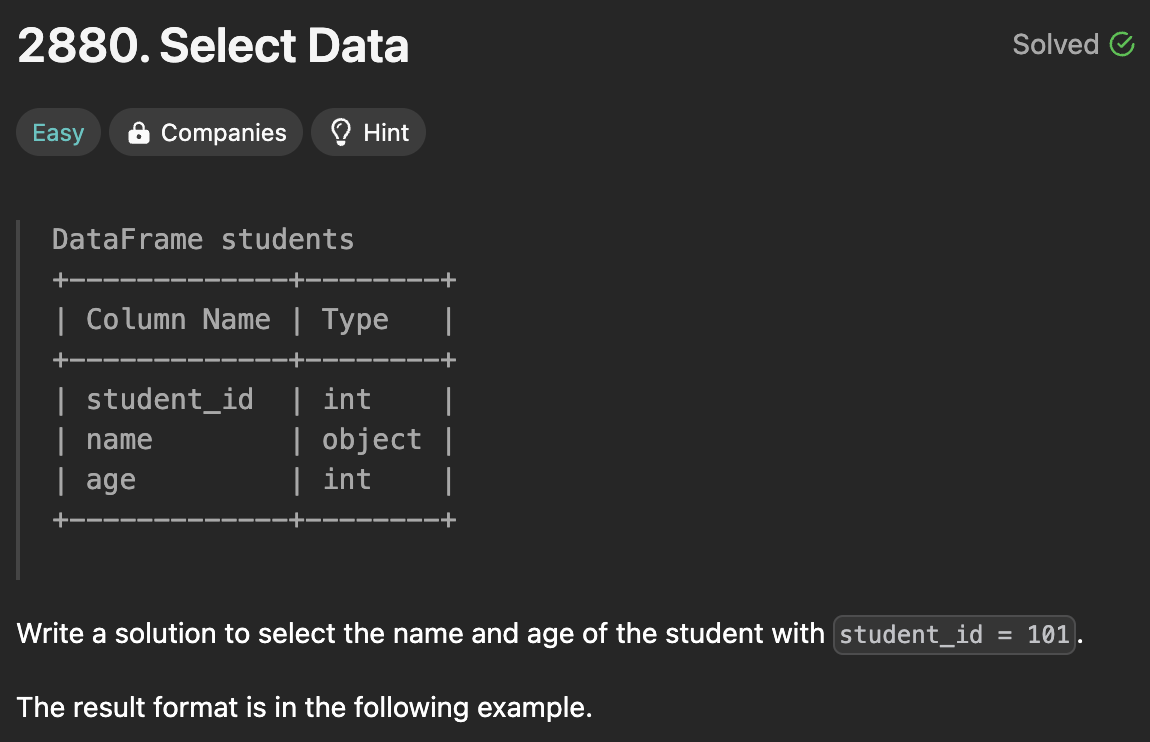Click the inline code "student_id = 101"
The image size is (1150, 742).
coord(953,634)
